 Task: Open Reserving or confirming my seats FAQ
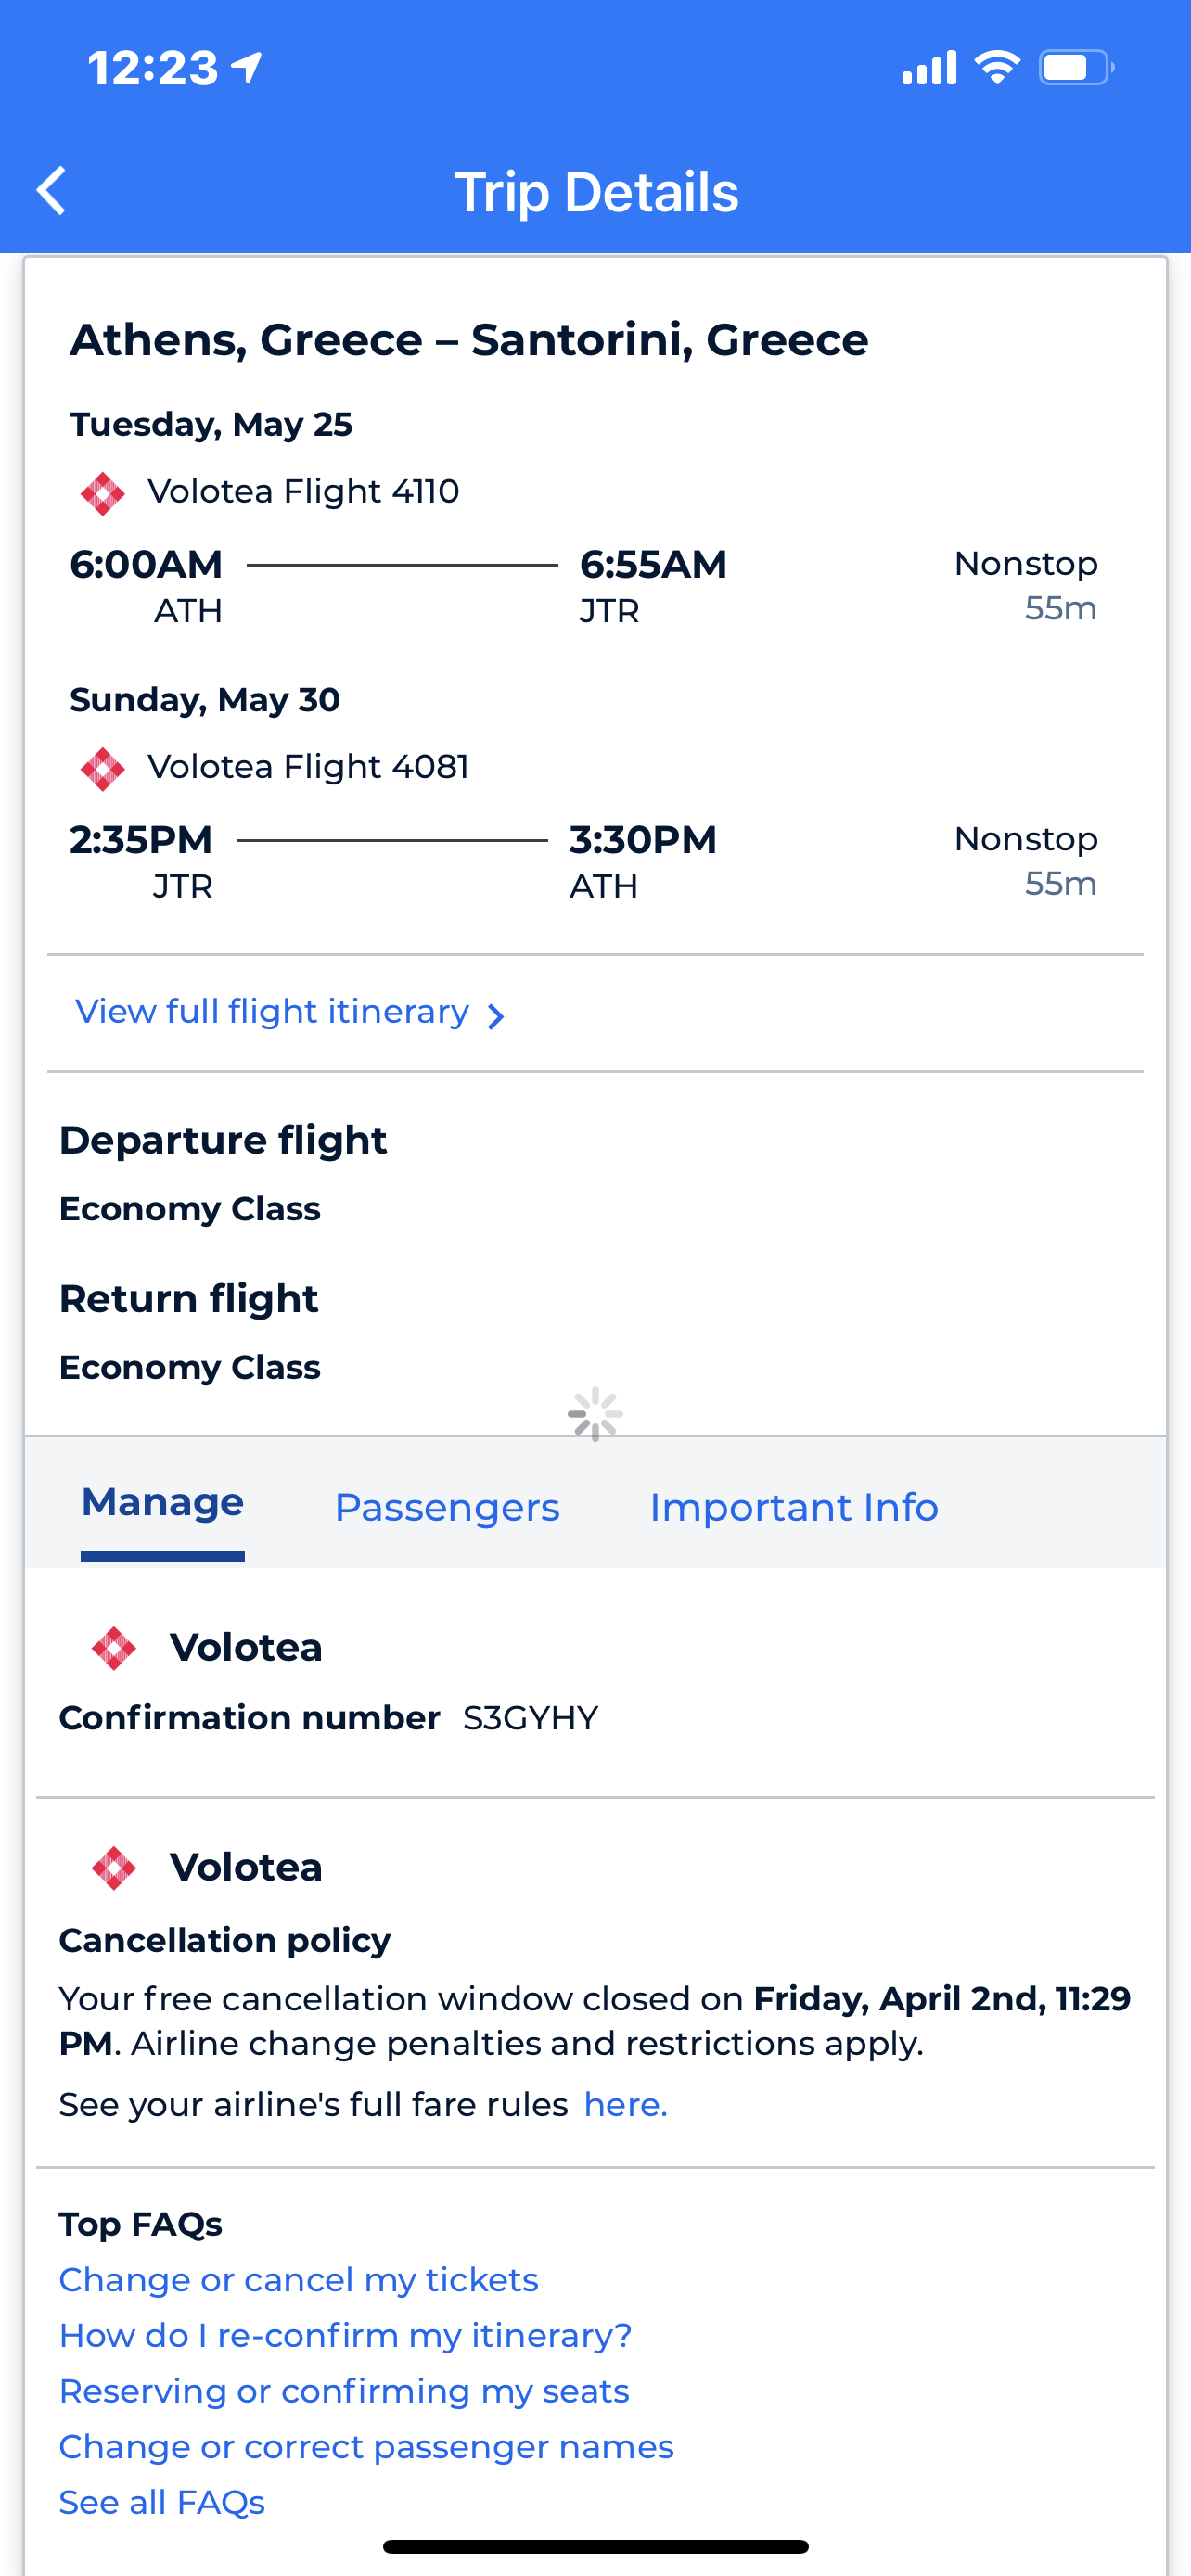click(x=344, y=2391)
